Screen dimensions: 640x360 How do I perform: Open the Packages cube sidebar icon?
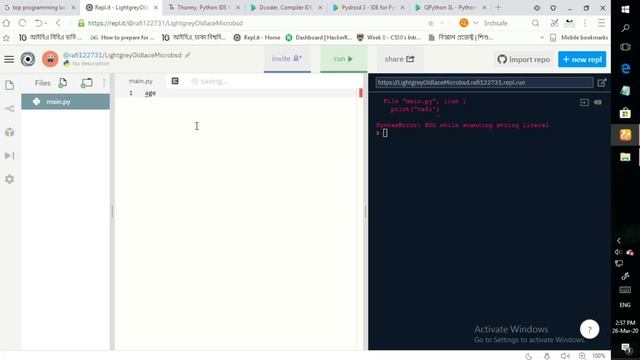[9, 132]
